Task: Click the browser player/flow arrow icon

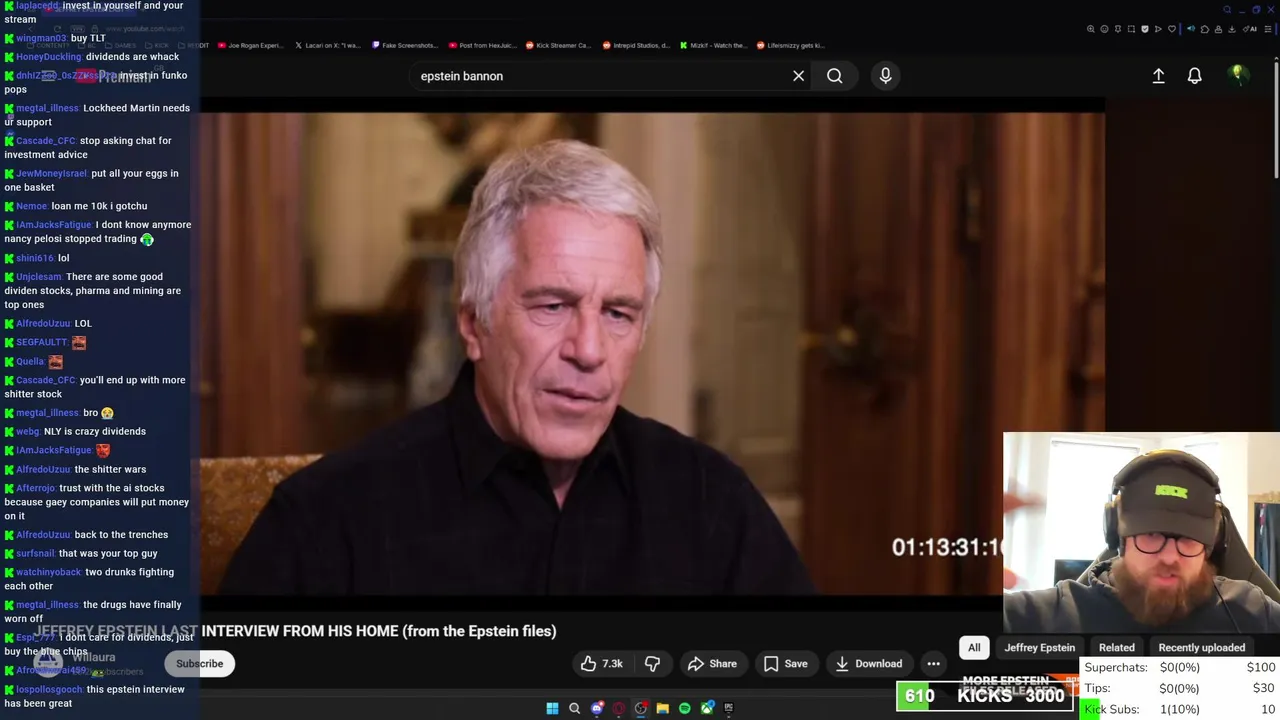Action: click(x=1158, y=29)
